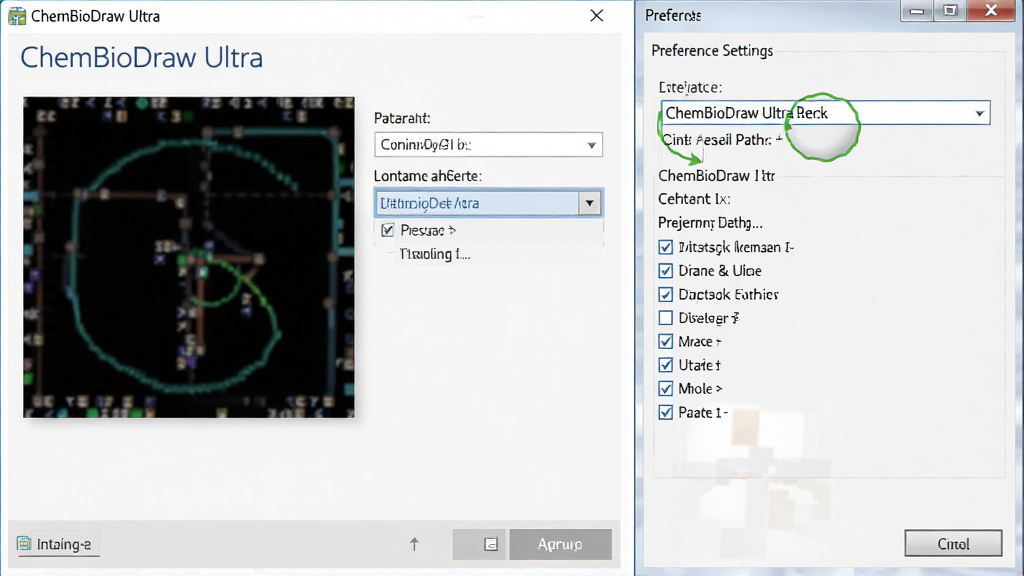This screenshot has height=576, width=1024.
Task: Open the Lontame ahGerte combo box arrow
Action: (x=589, y=203)
